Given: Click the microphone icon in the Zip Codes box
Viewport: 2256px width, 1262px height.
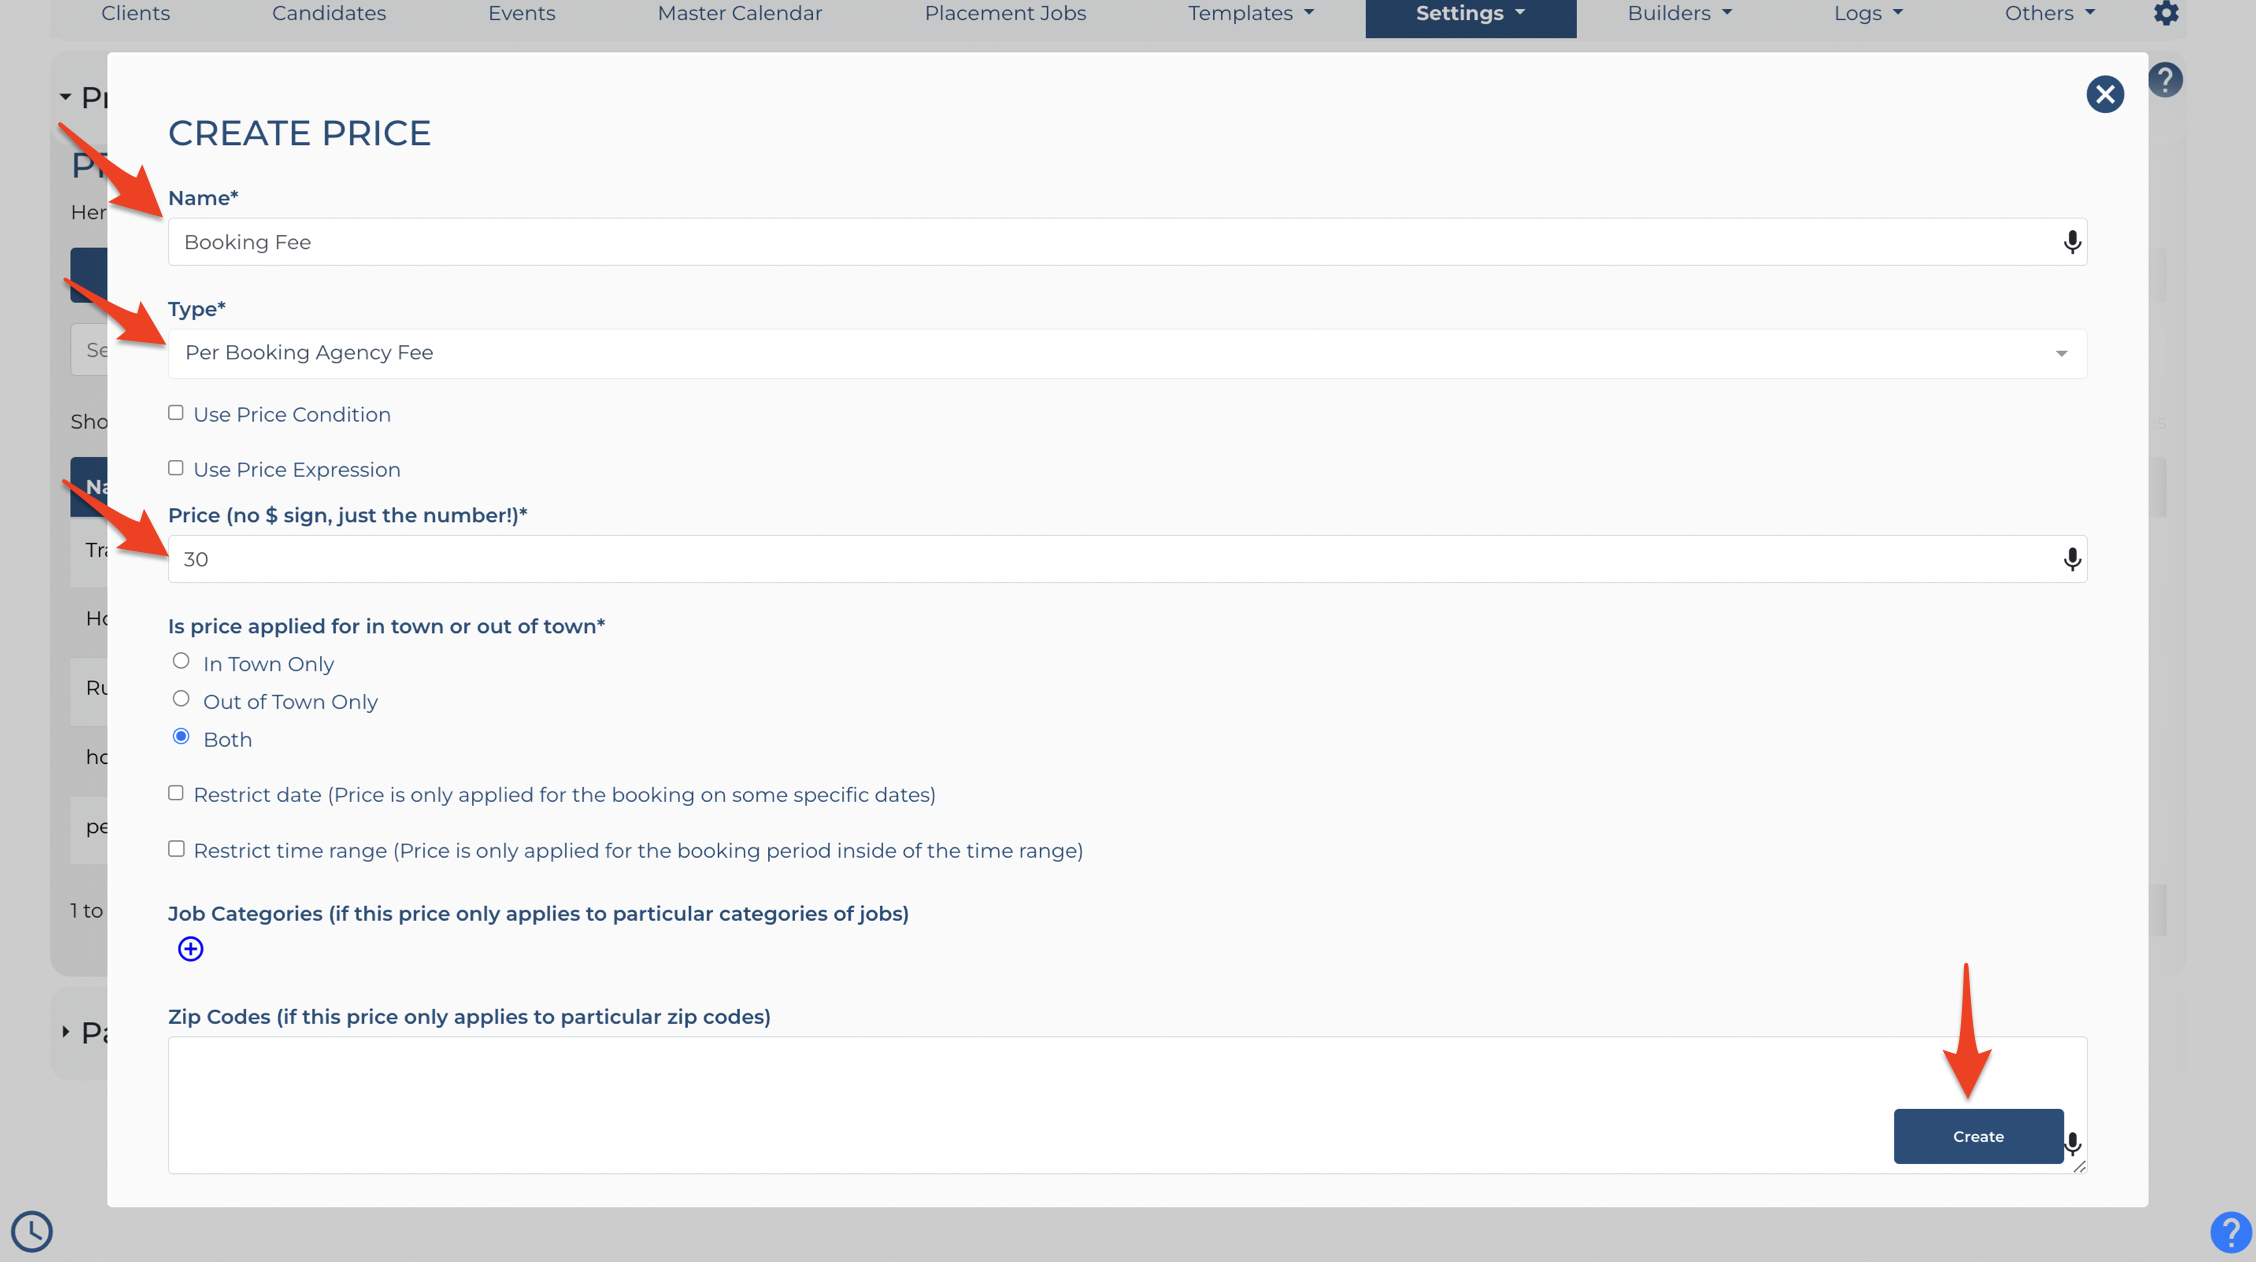Looking at the screenshot, I should (x=2073, y=1144).
